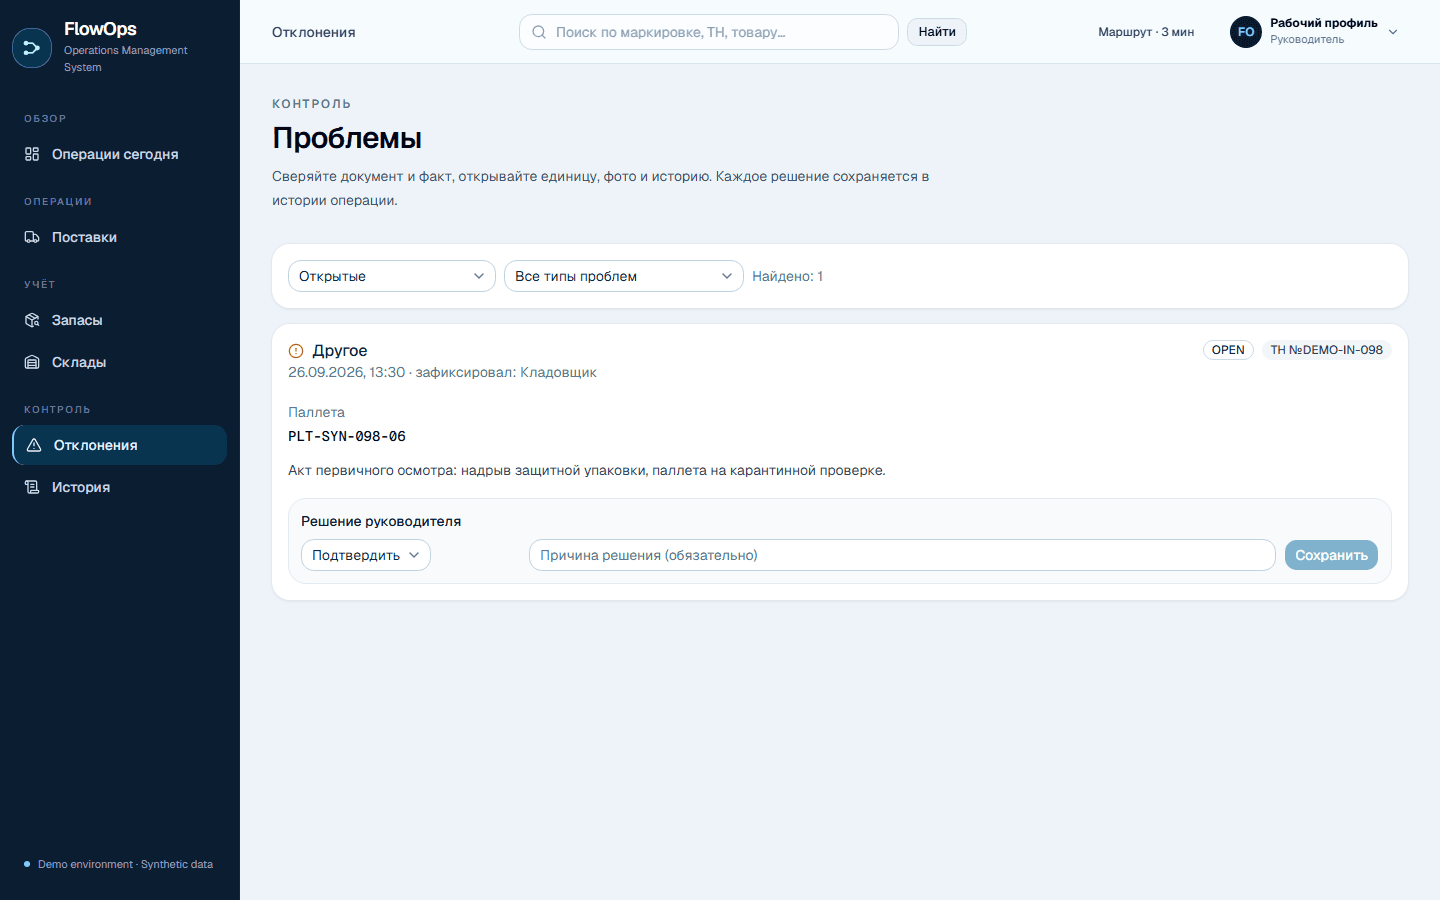Click Рабочий профиль name
This screenshot has height=900, width=1440.
(x=1323, y=23)
